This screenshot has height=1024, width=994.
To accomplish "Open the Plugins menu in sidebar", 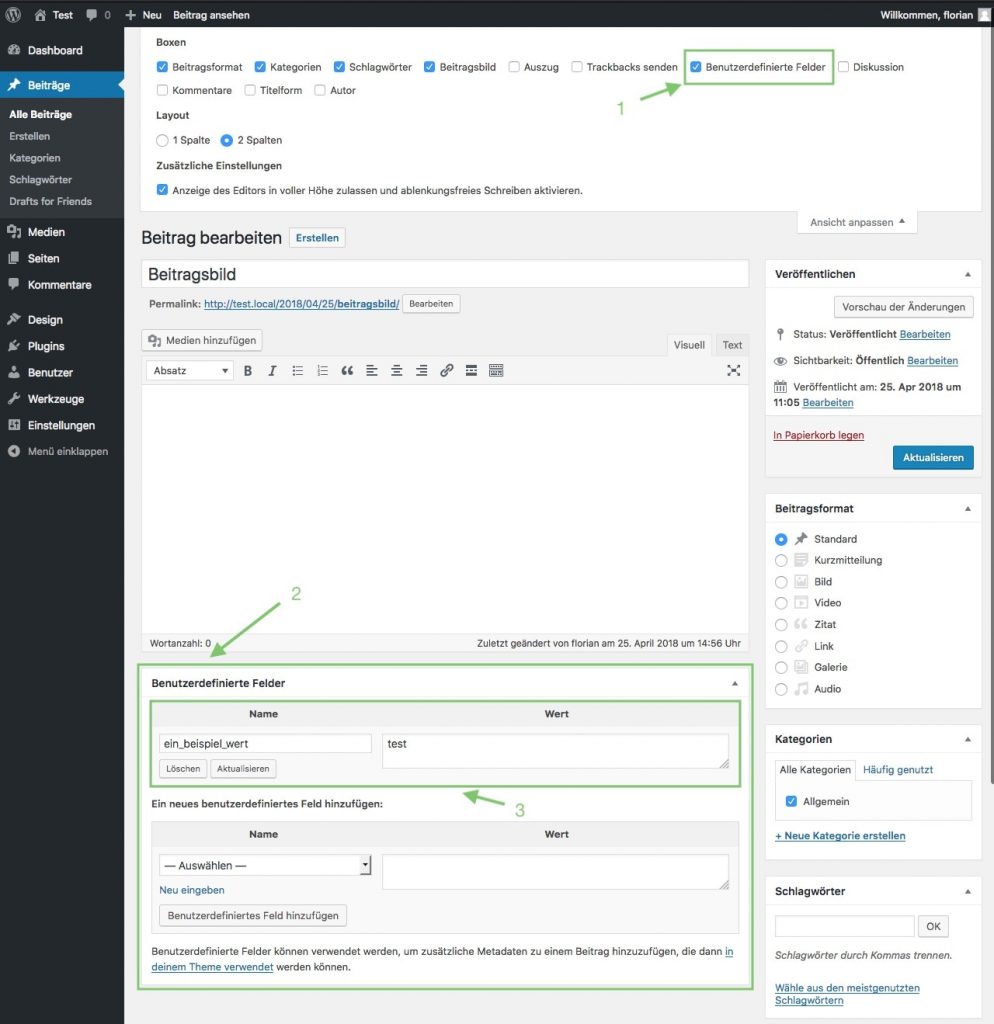I will (46, 346).
